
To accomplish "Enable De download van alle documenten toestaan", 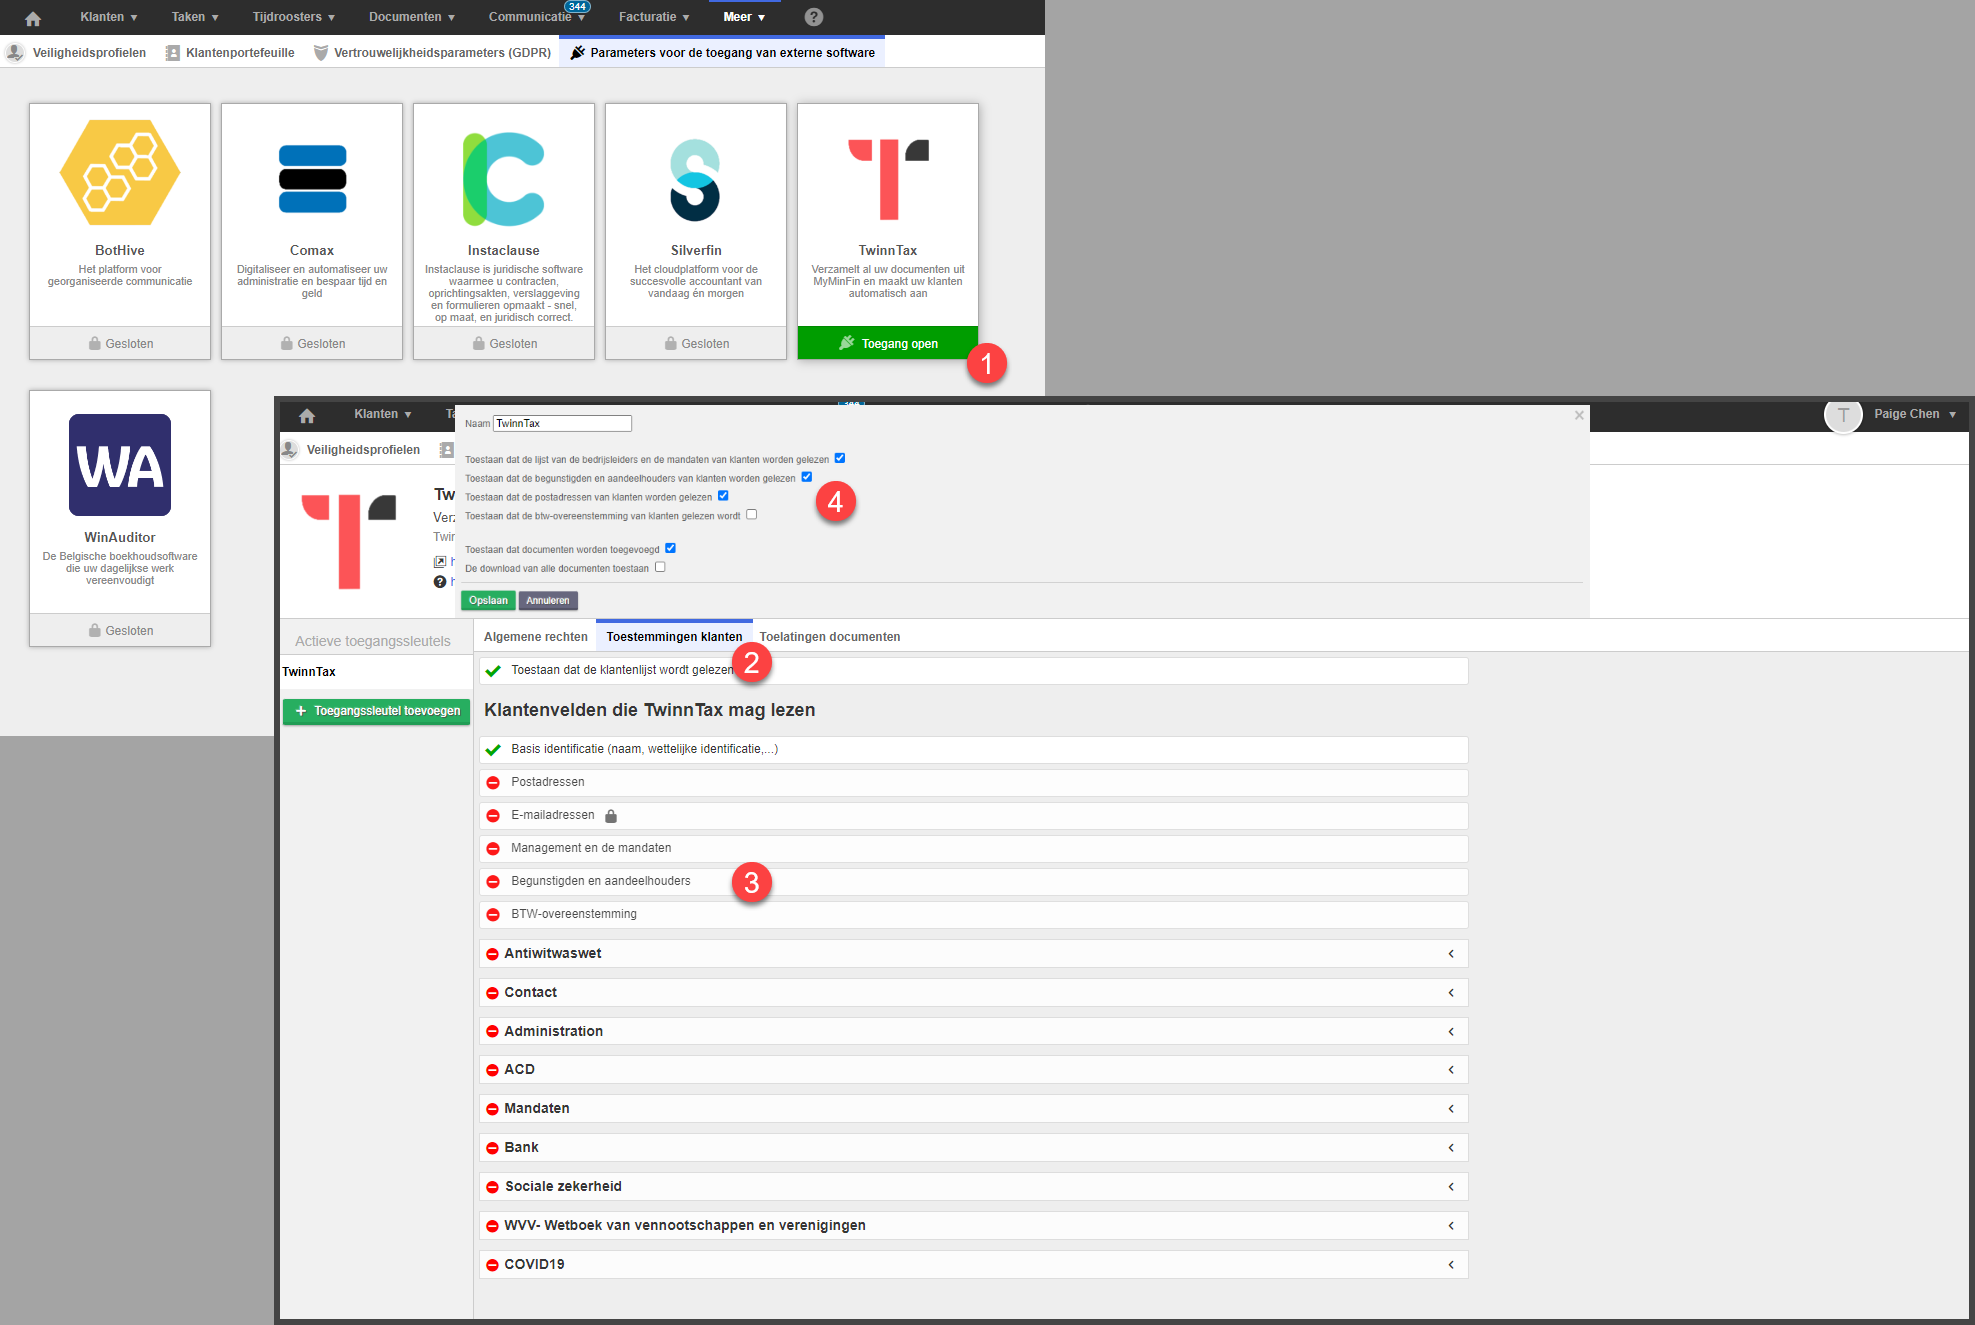I will coord(660,567).
